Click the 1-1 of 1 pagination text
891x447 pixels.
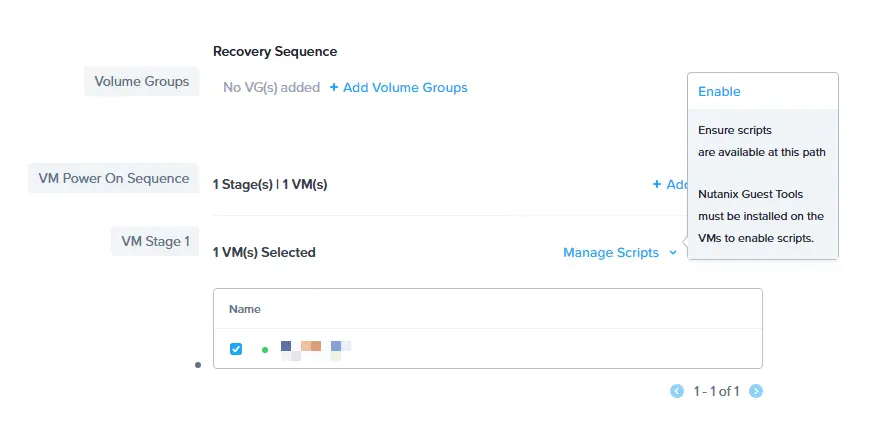tap(716, 391)
